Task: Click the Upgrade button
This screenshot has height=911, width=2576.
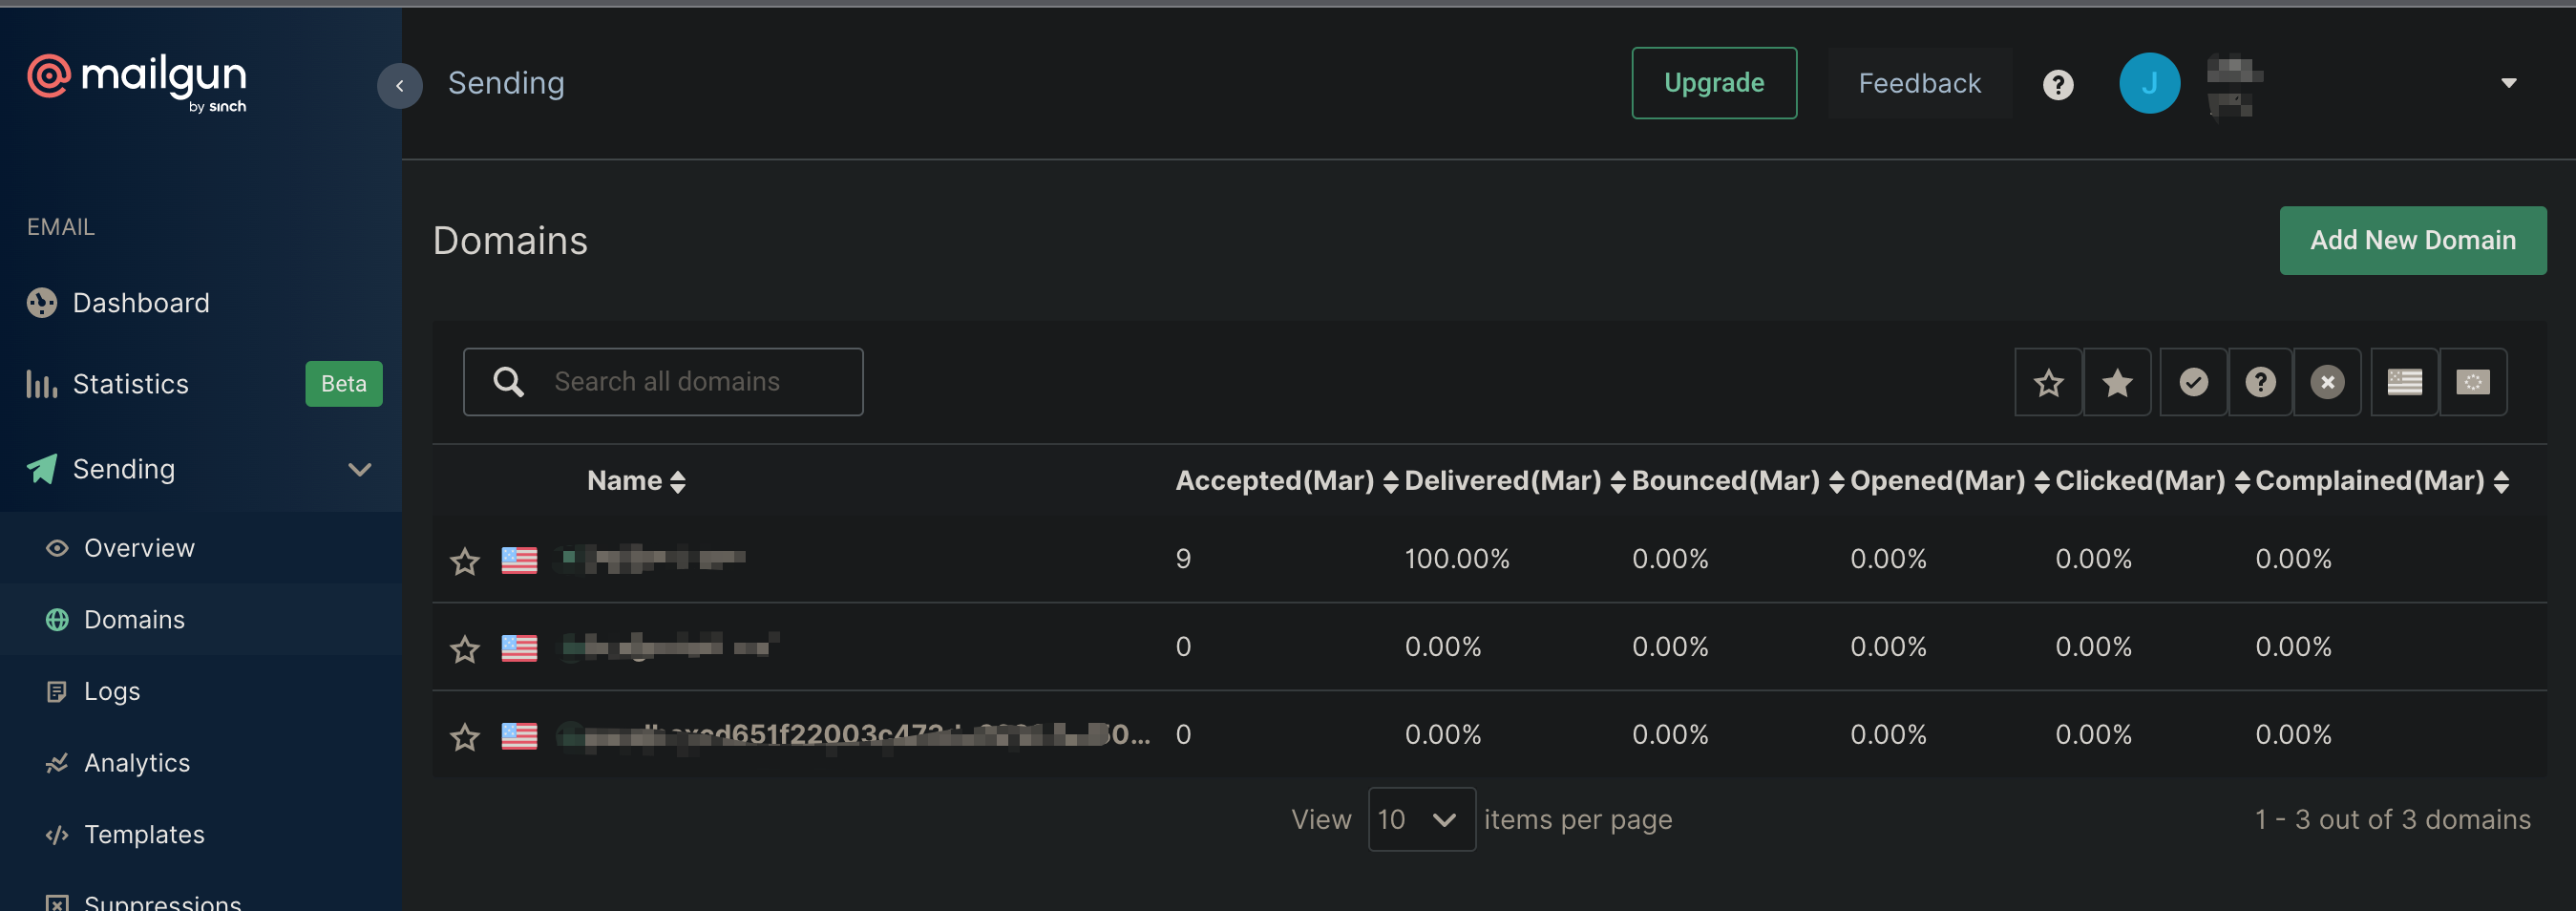Action: click(x=1713, y=83)
